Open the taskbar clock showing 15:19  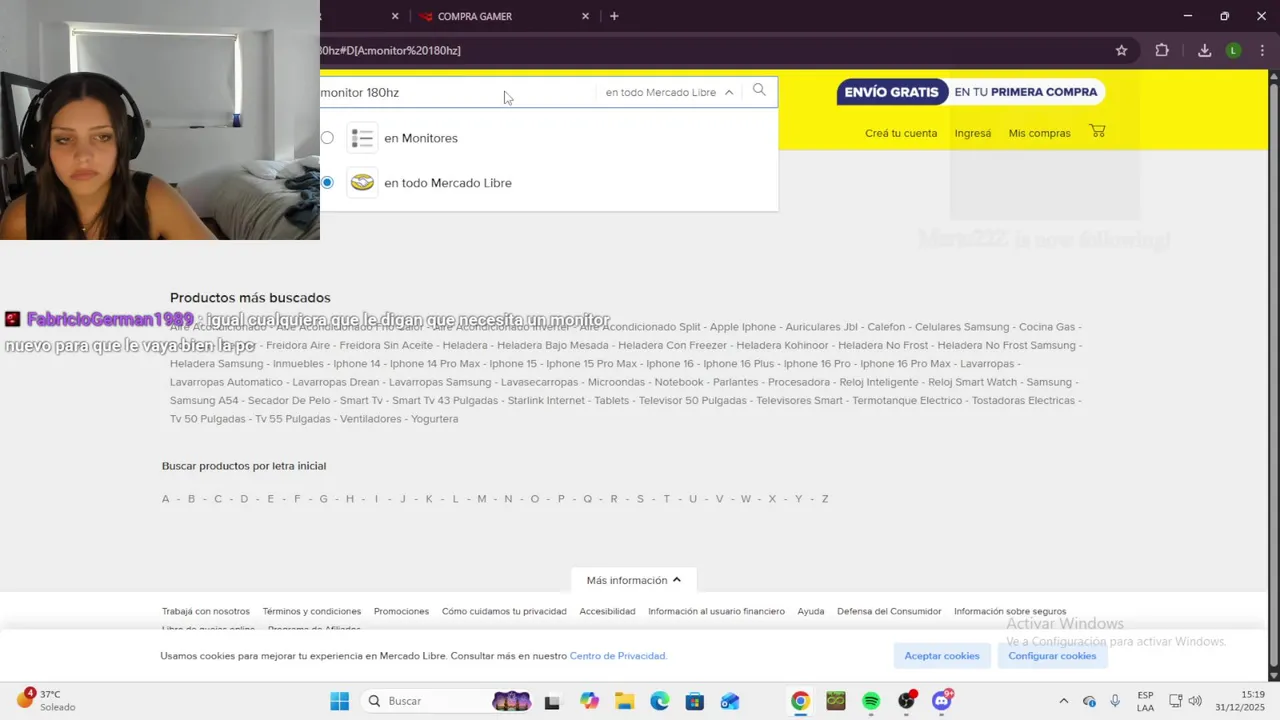1240,701
